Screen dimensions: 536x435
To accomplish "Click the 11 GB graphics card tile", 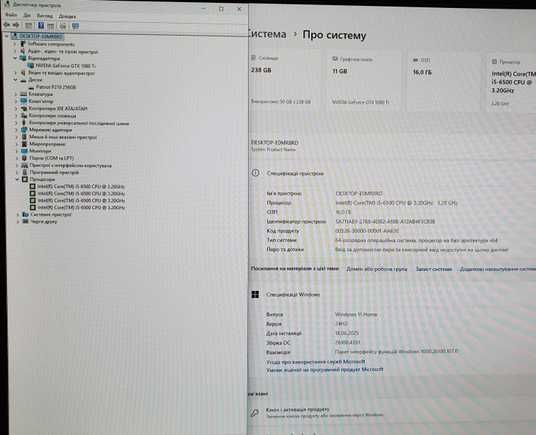I will (365, 81).
